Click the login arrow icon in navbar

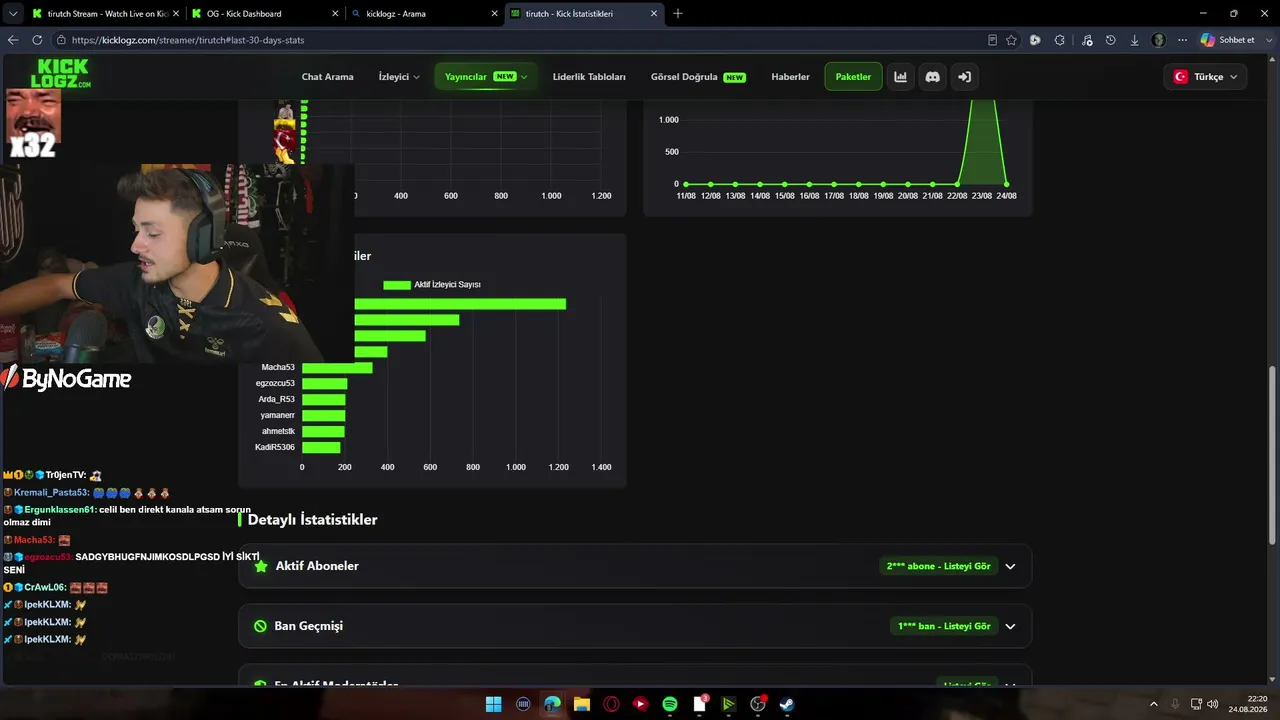coord(965,77)
